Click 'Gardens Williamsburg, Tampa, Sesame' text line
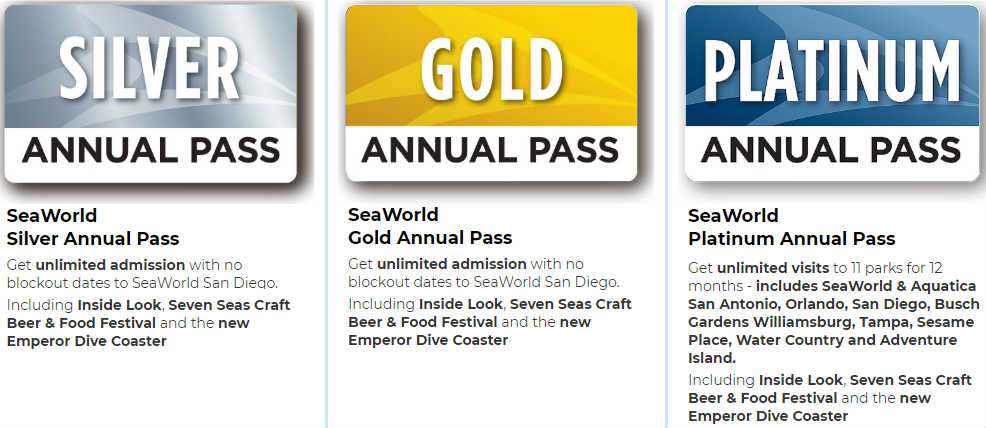The image size is (986, 428). coord(833,322)
